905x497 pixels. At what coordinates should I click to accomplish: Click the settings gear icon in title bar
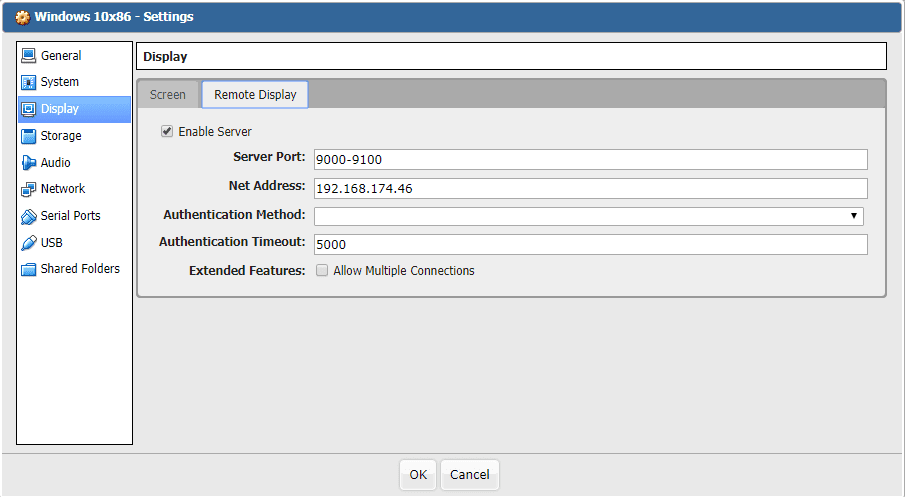click(22, 17)
